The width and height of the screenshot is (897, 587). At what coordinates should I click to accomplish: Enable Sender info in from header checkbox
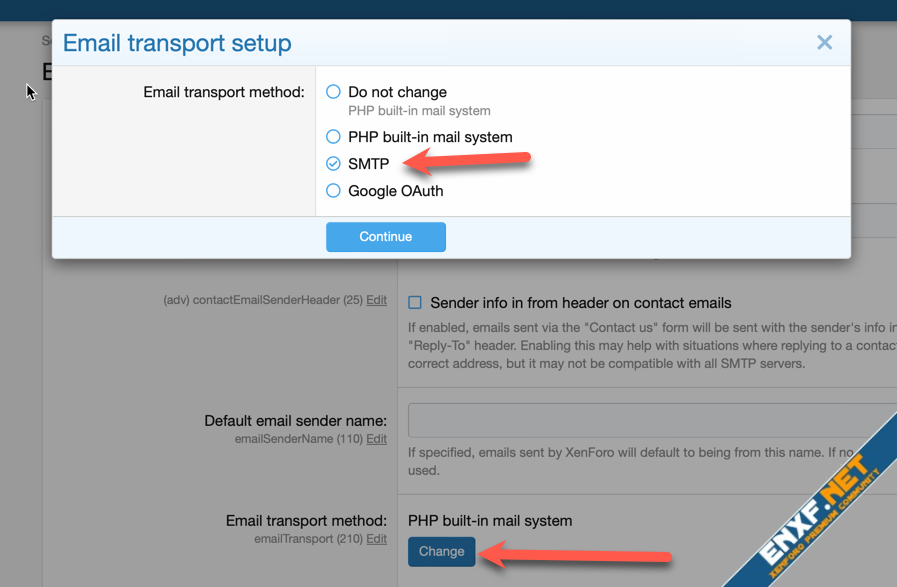click(x=415, y=303)
